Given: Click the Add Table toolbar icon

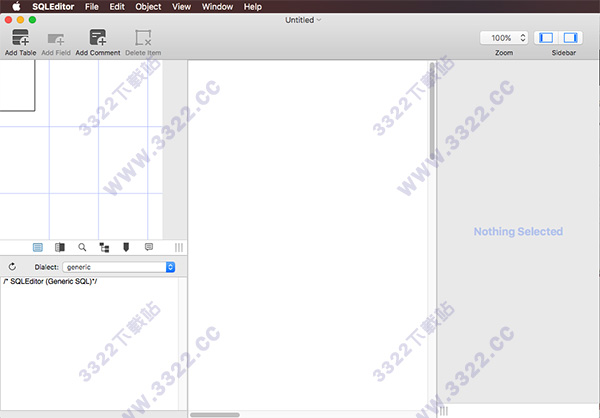Looking at the screenshot, I should coord(21,38).
